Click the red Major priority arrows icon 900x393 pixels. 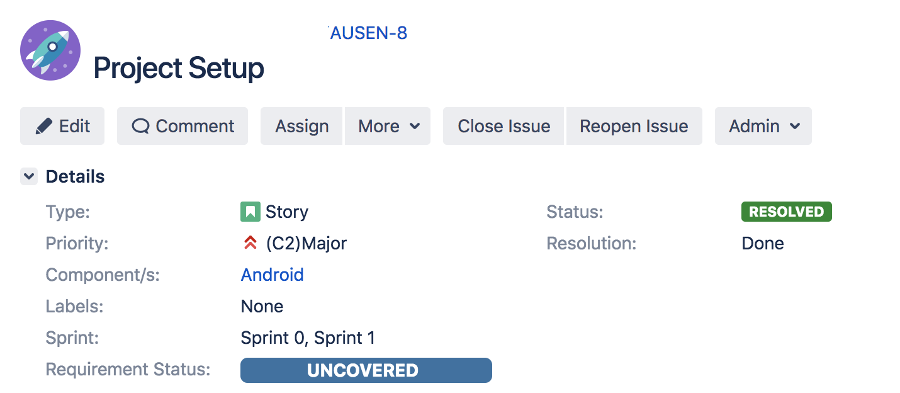[x=250, y=243]
